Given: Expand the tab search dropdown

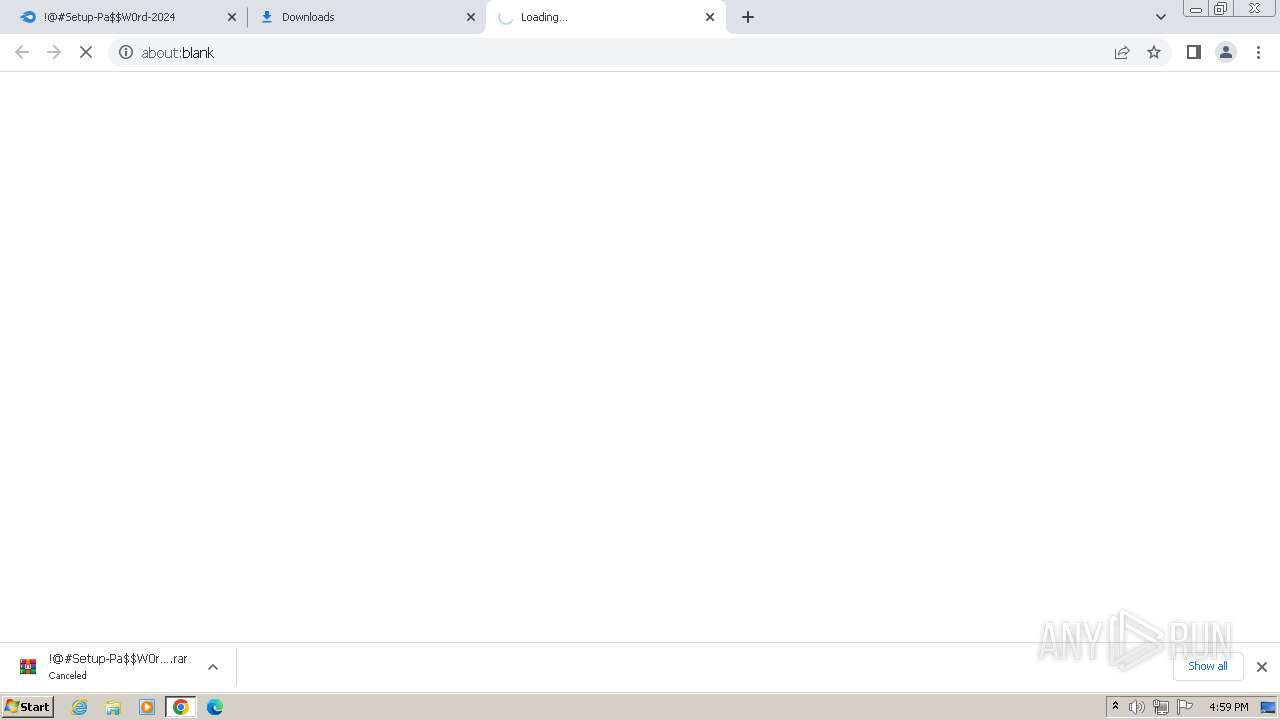Looking at the screenshot, I should pos(1161,17).
